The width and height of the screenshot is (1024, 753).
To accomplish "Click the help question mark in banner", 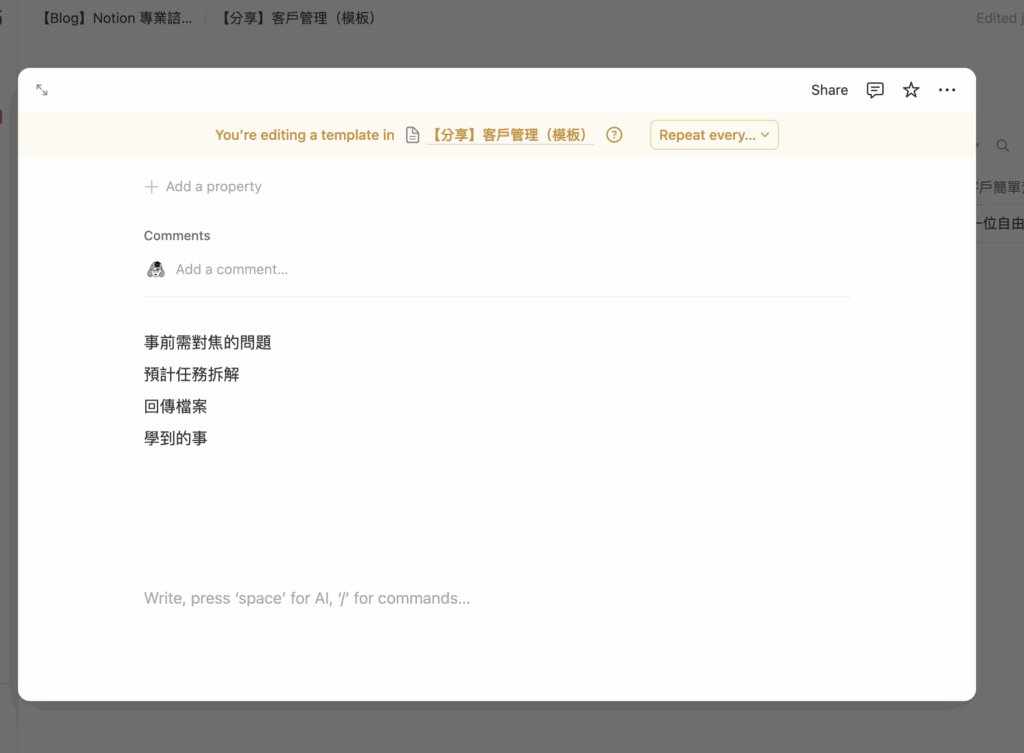I will [x=614, y=135].
